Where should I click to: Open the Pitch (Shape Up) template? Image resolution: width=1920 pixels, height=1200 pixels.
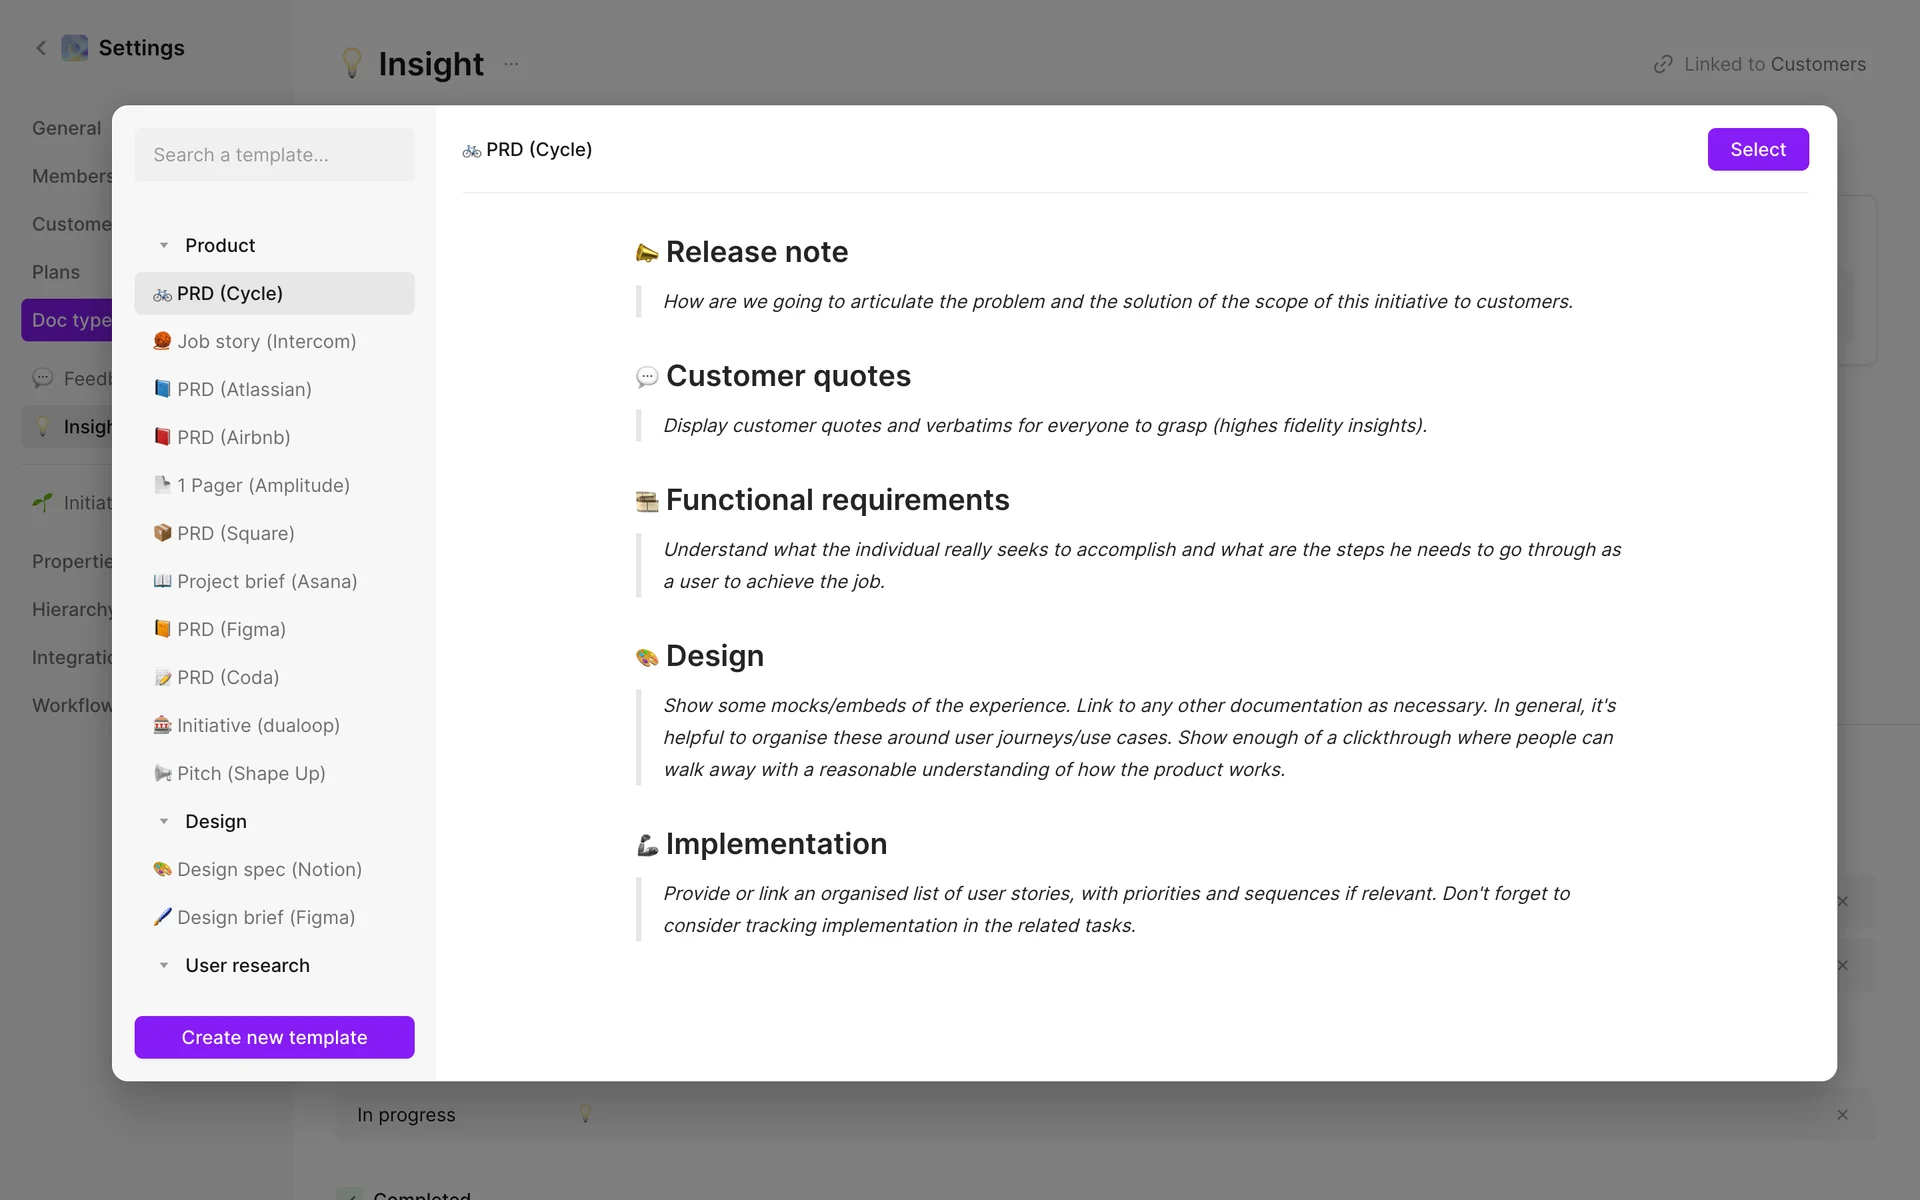(x=251, y=773)
